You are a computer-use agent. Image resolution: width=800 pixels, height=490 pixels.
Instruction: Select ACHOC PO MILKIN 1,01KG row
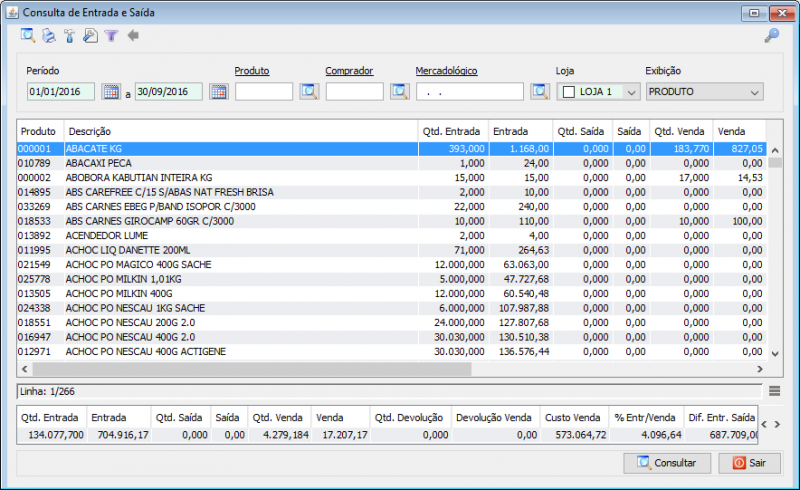pyautogui.click(x=391, y=279)
